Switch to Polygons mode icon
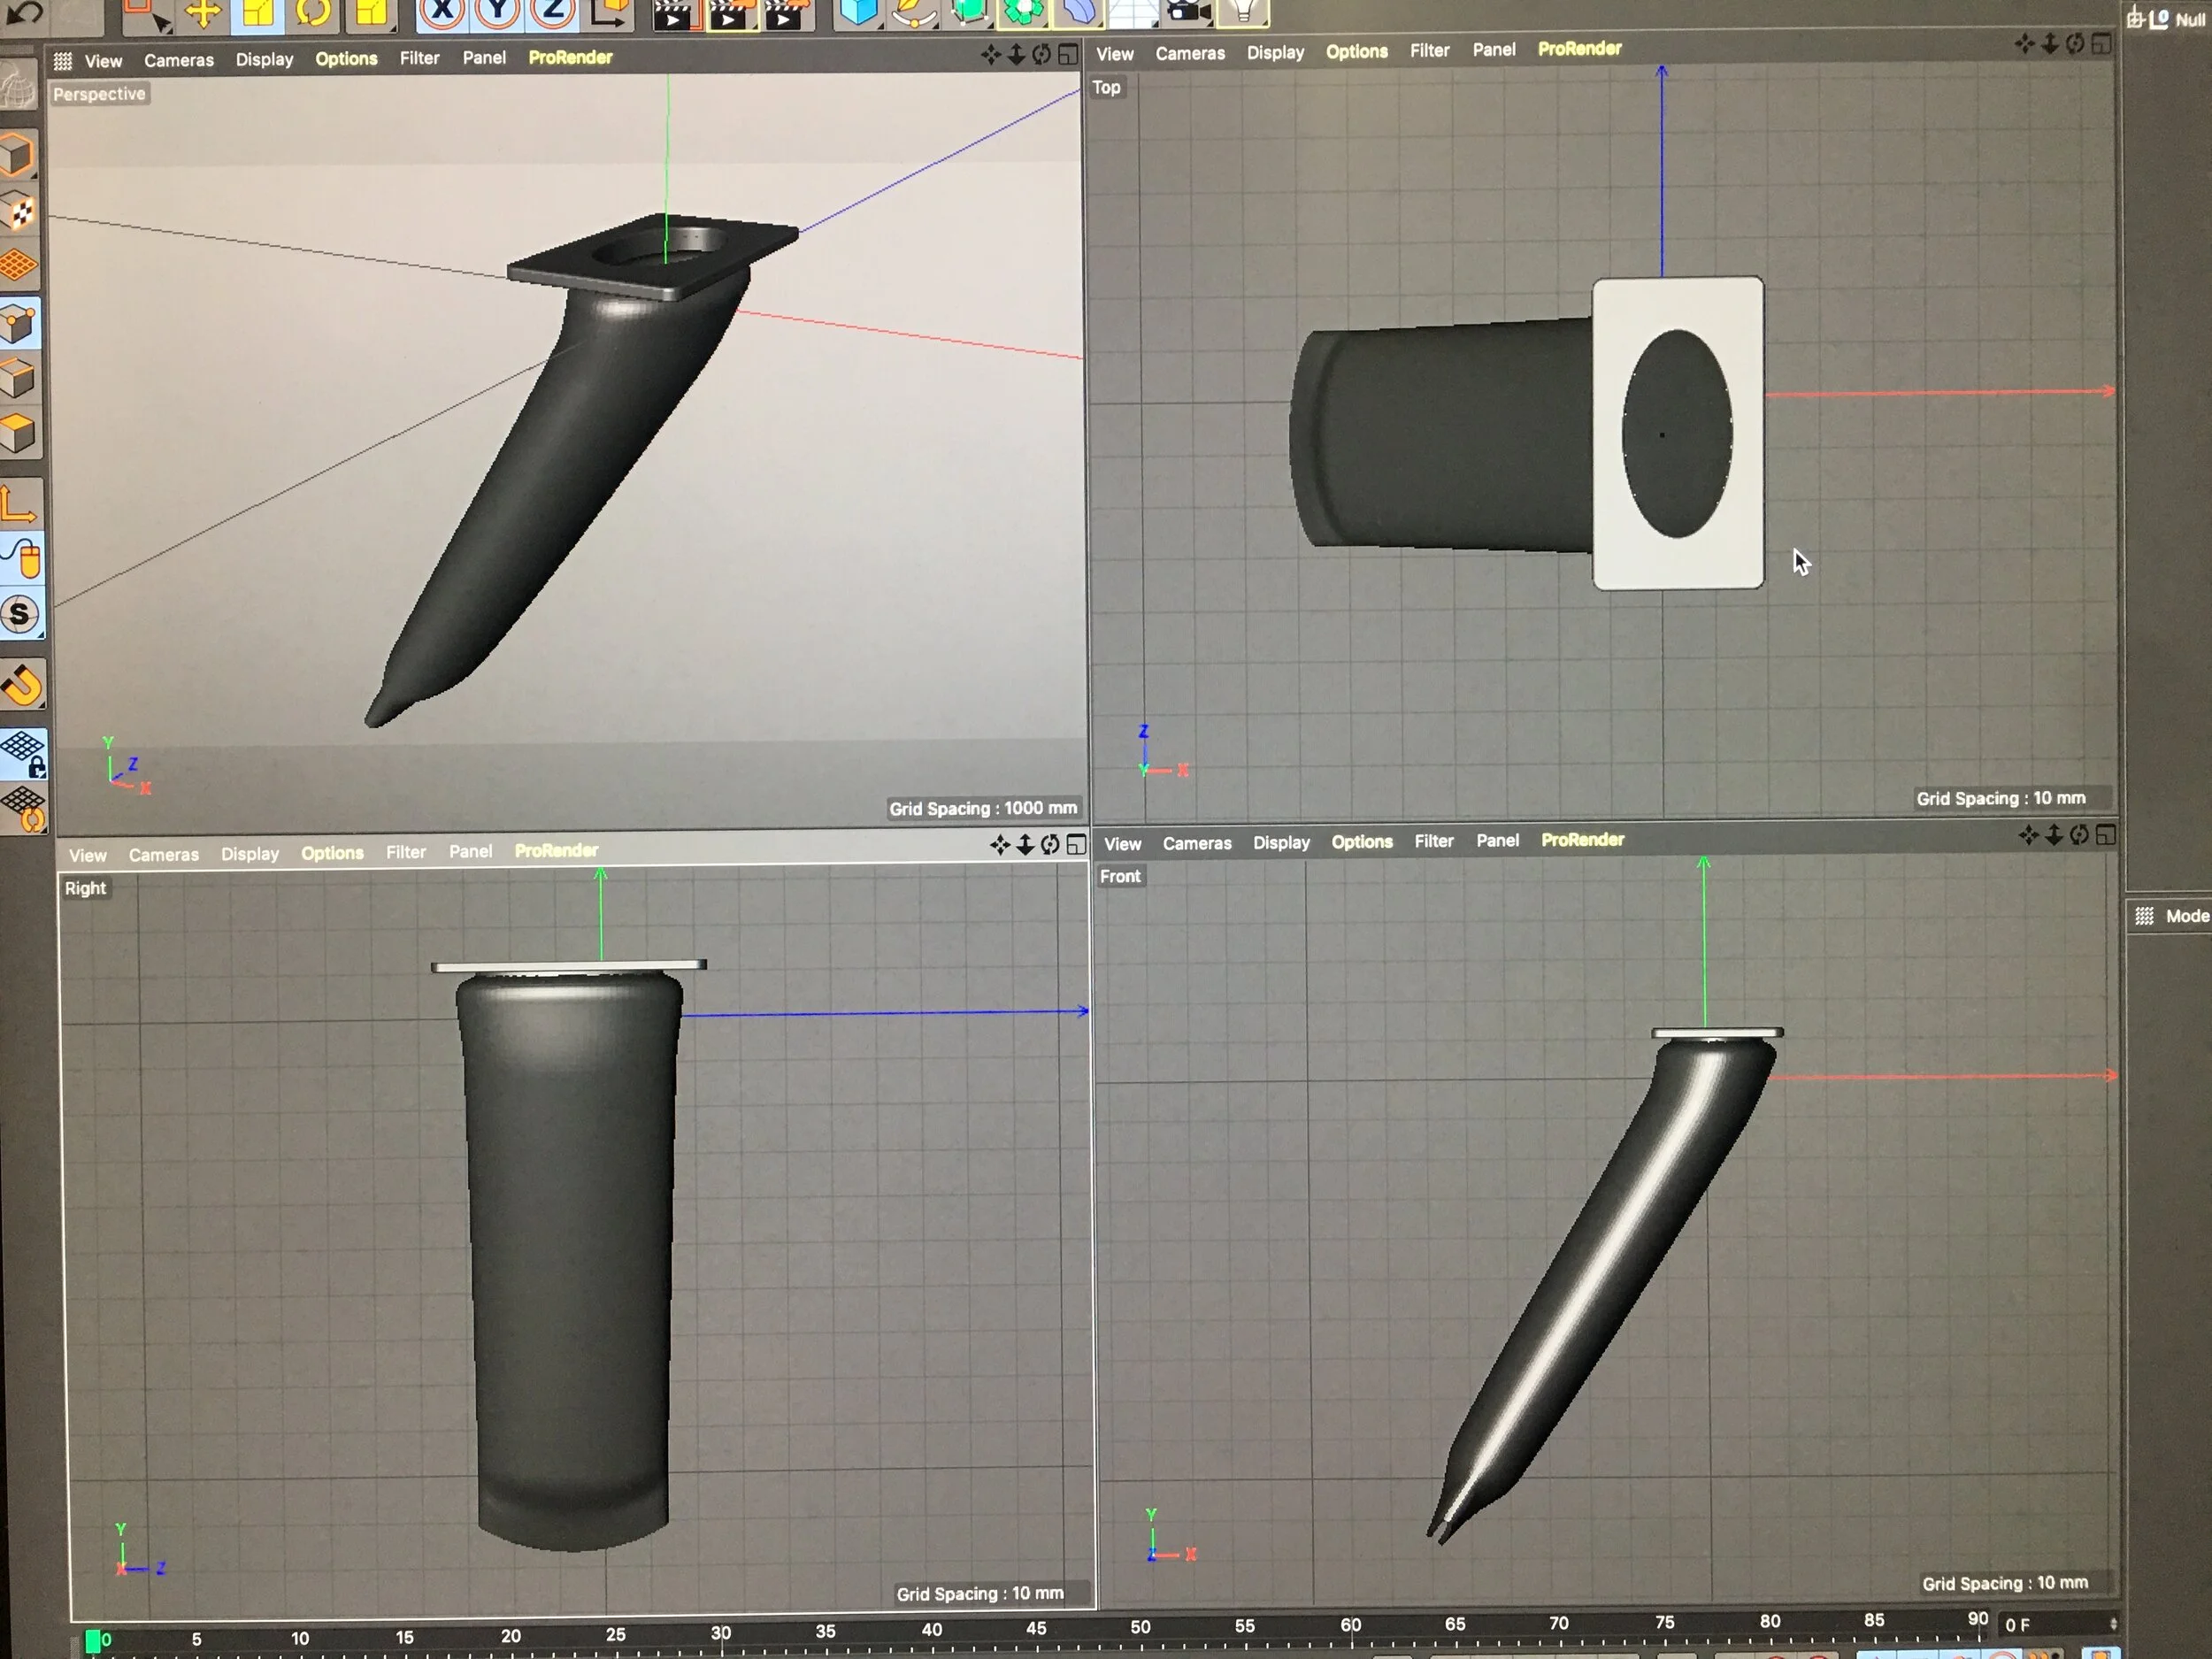The height and width of the screenshot is (1659, 2212). coord(19,432)
